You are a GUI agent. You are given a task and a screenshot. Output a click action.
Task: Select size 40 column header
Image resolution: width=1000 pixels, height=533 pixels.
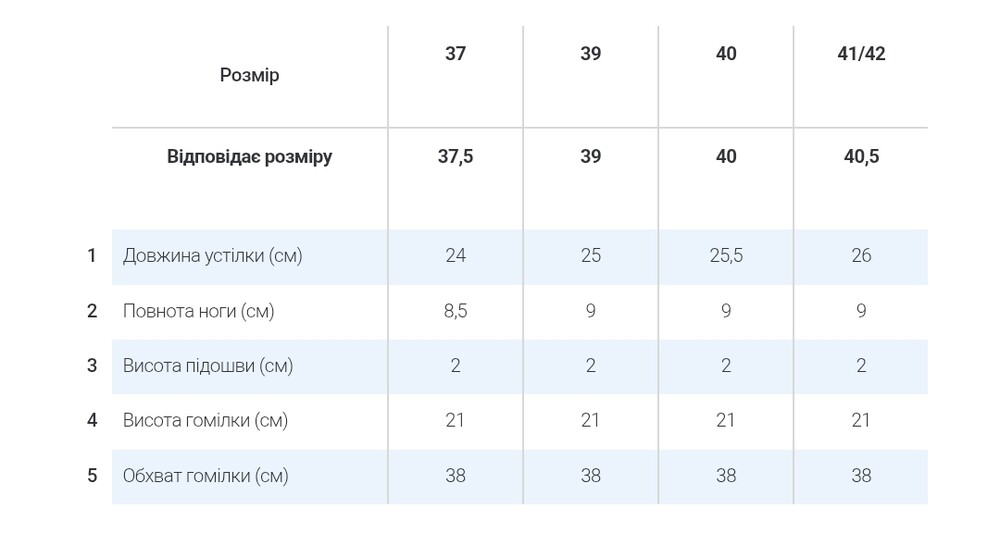point(726,54)
